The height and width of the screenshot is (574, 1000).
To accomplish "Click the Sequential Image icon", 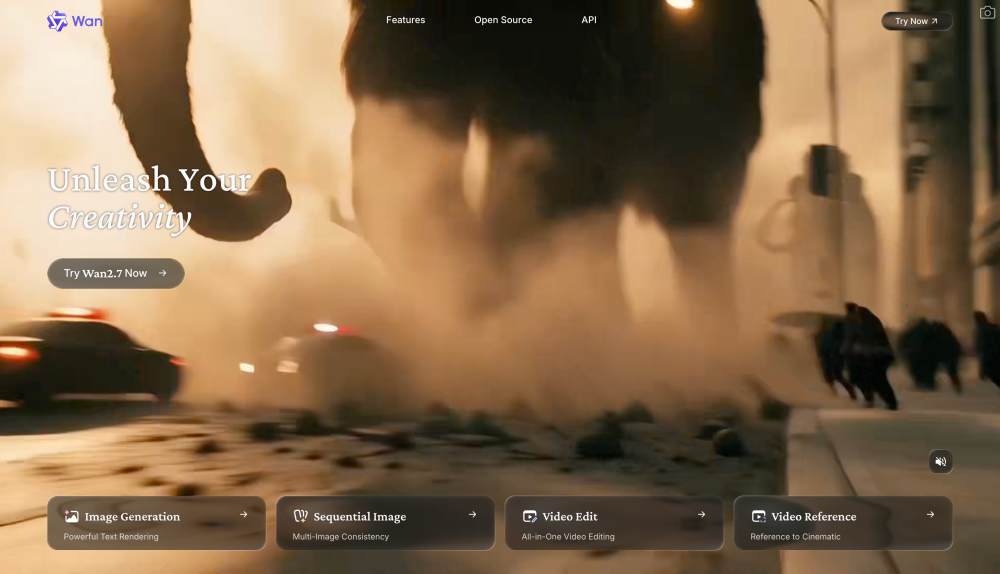I will pos(300,516).
